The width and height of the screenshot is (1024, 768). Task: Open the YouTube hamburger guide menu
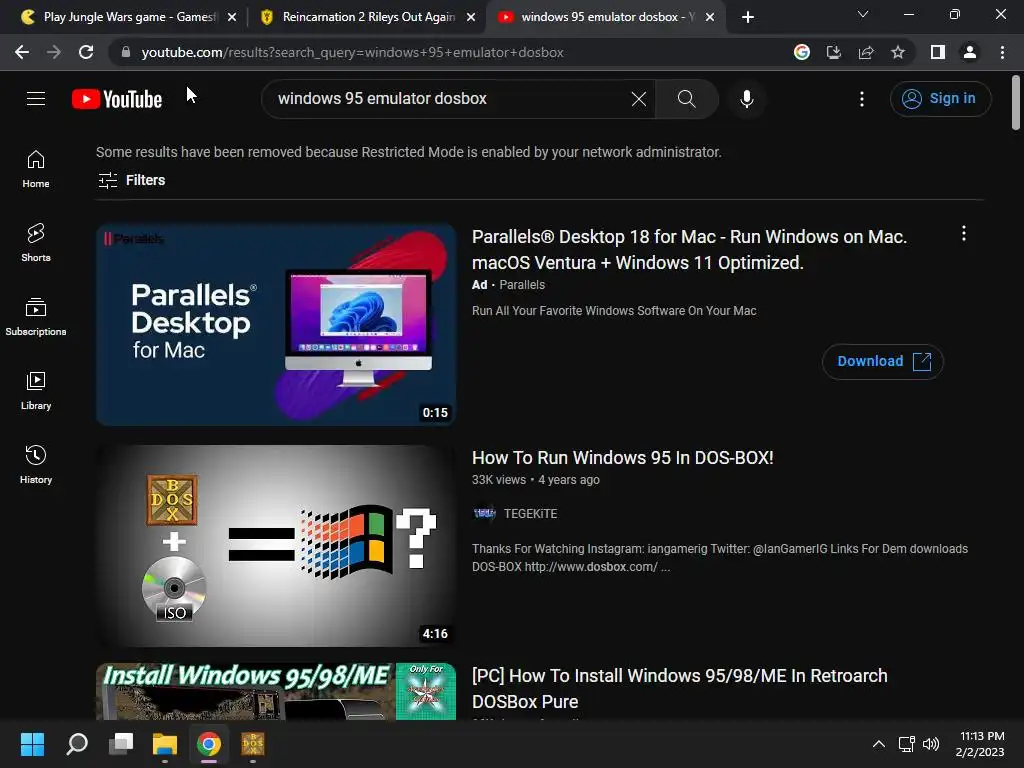tap(36, 99)
